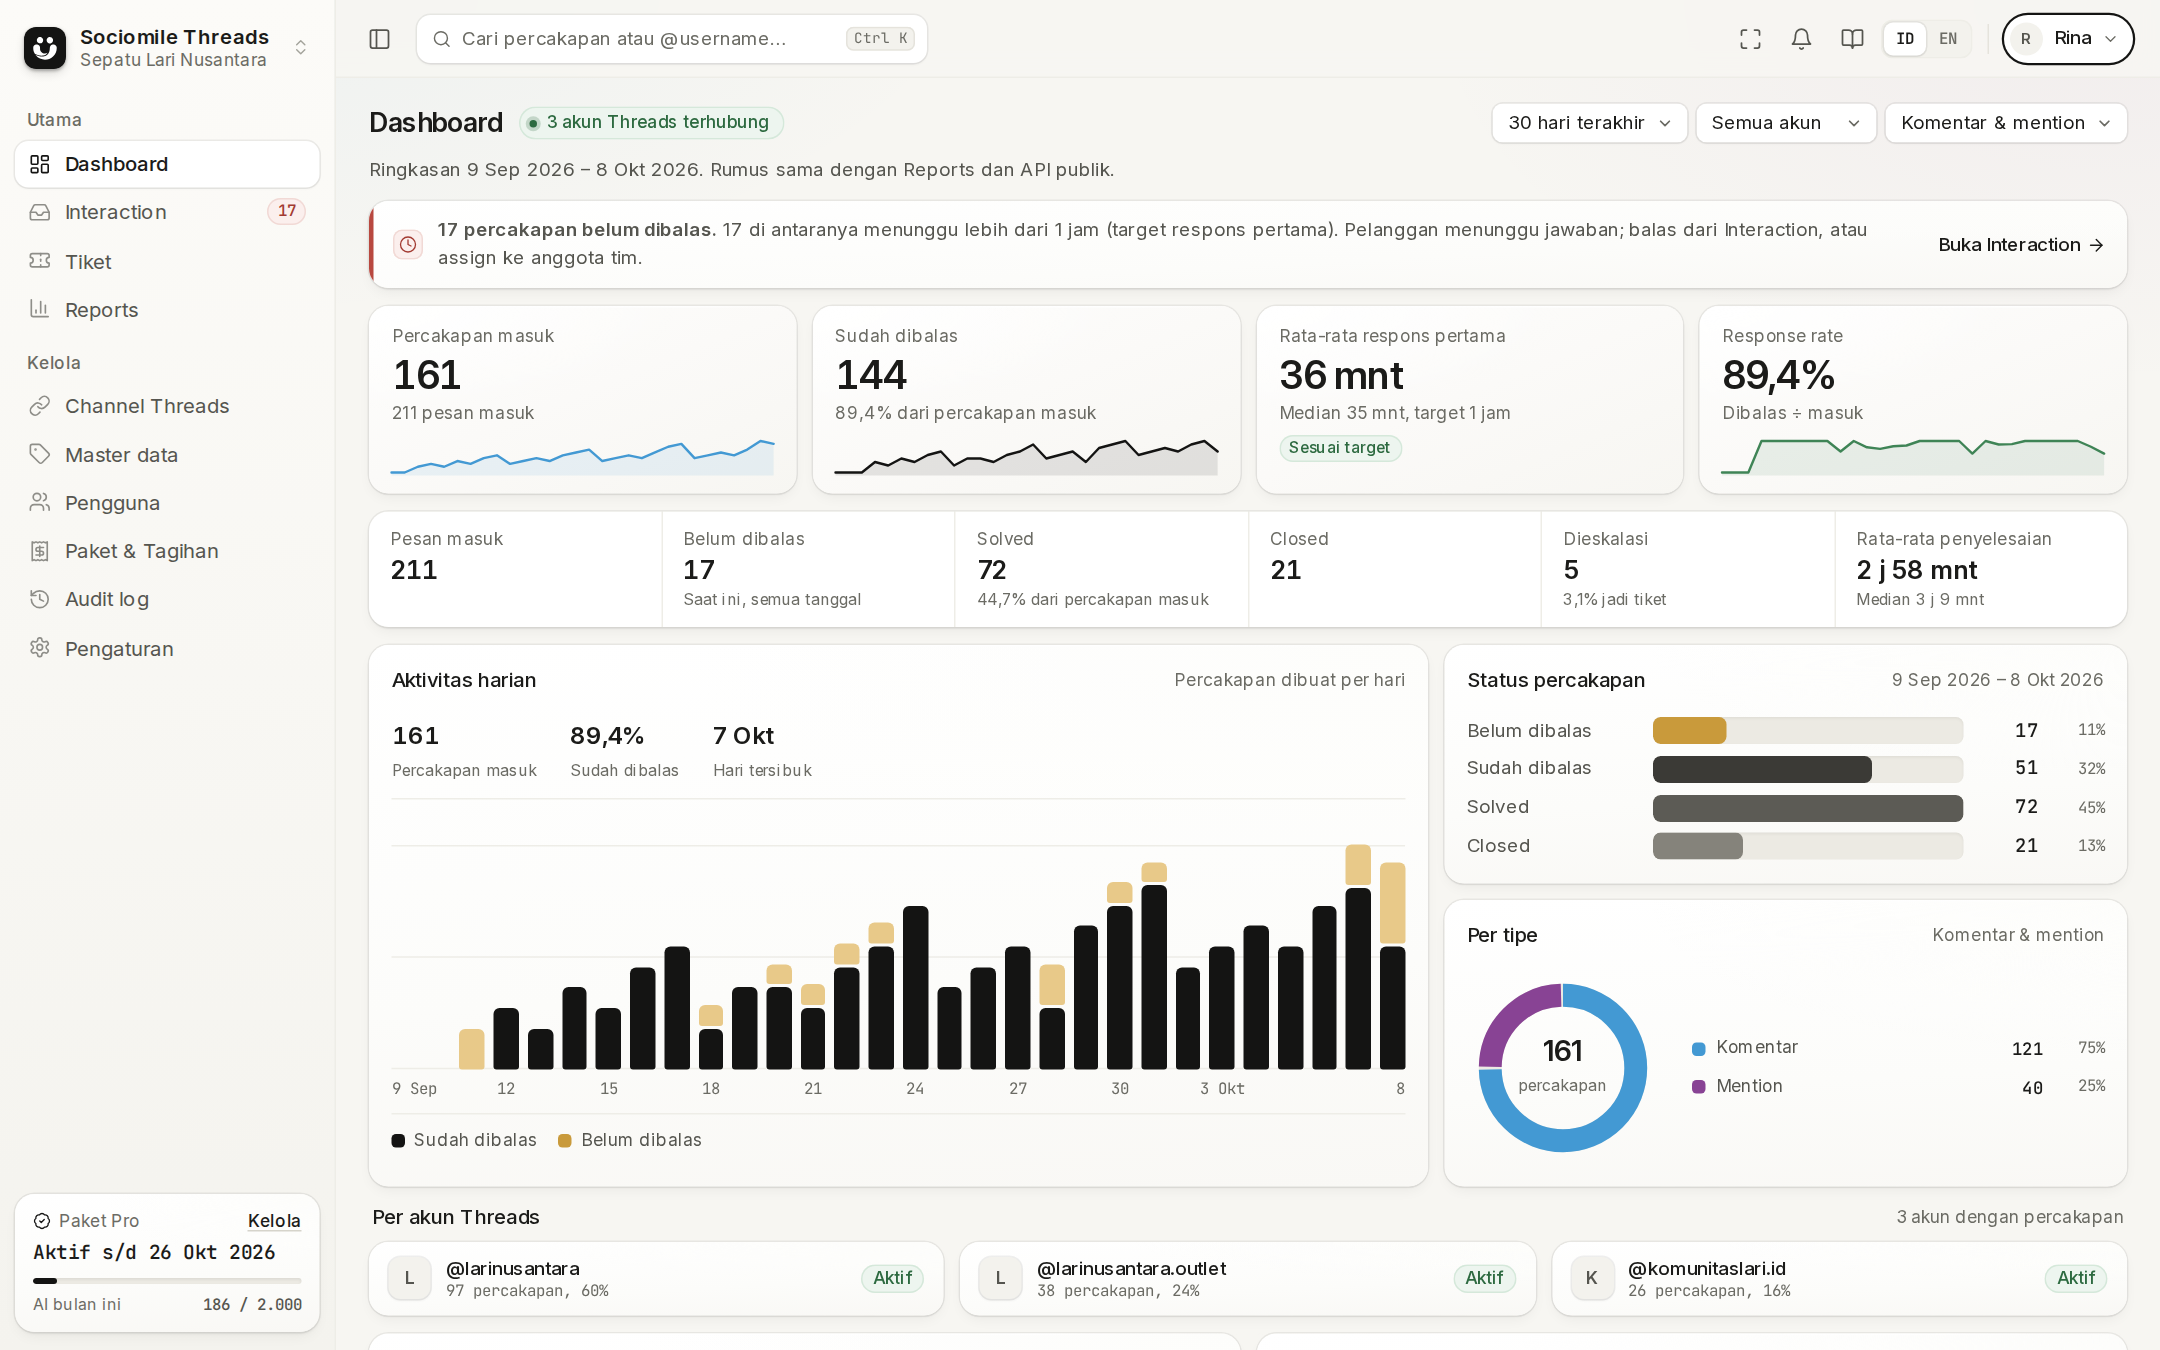
Task: Open the @komunitaslari.id account card
Action: click(1839, 1278)
